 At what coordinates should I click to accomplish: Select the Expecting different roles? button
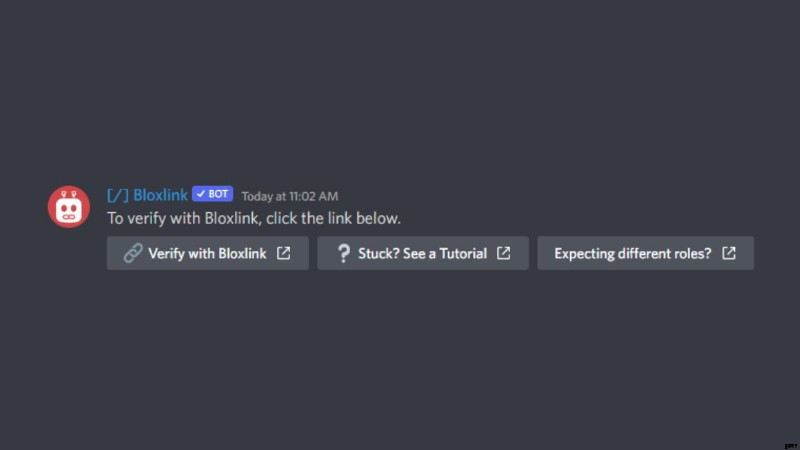pyautogui.click(x=645, y=253)
